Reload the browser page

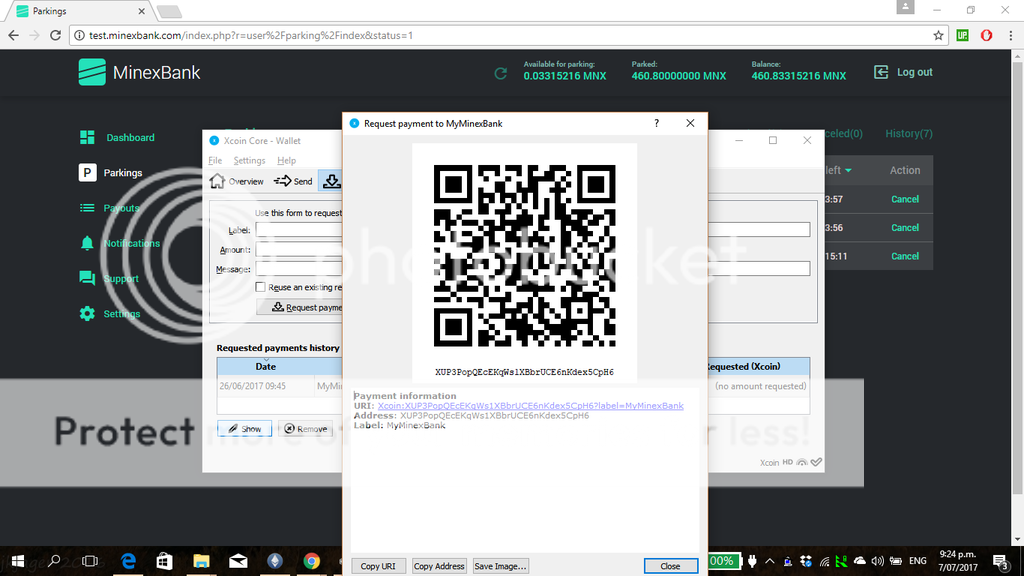(56, 35)
